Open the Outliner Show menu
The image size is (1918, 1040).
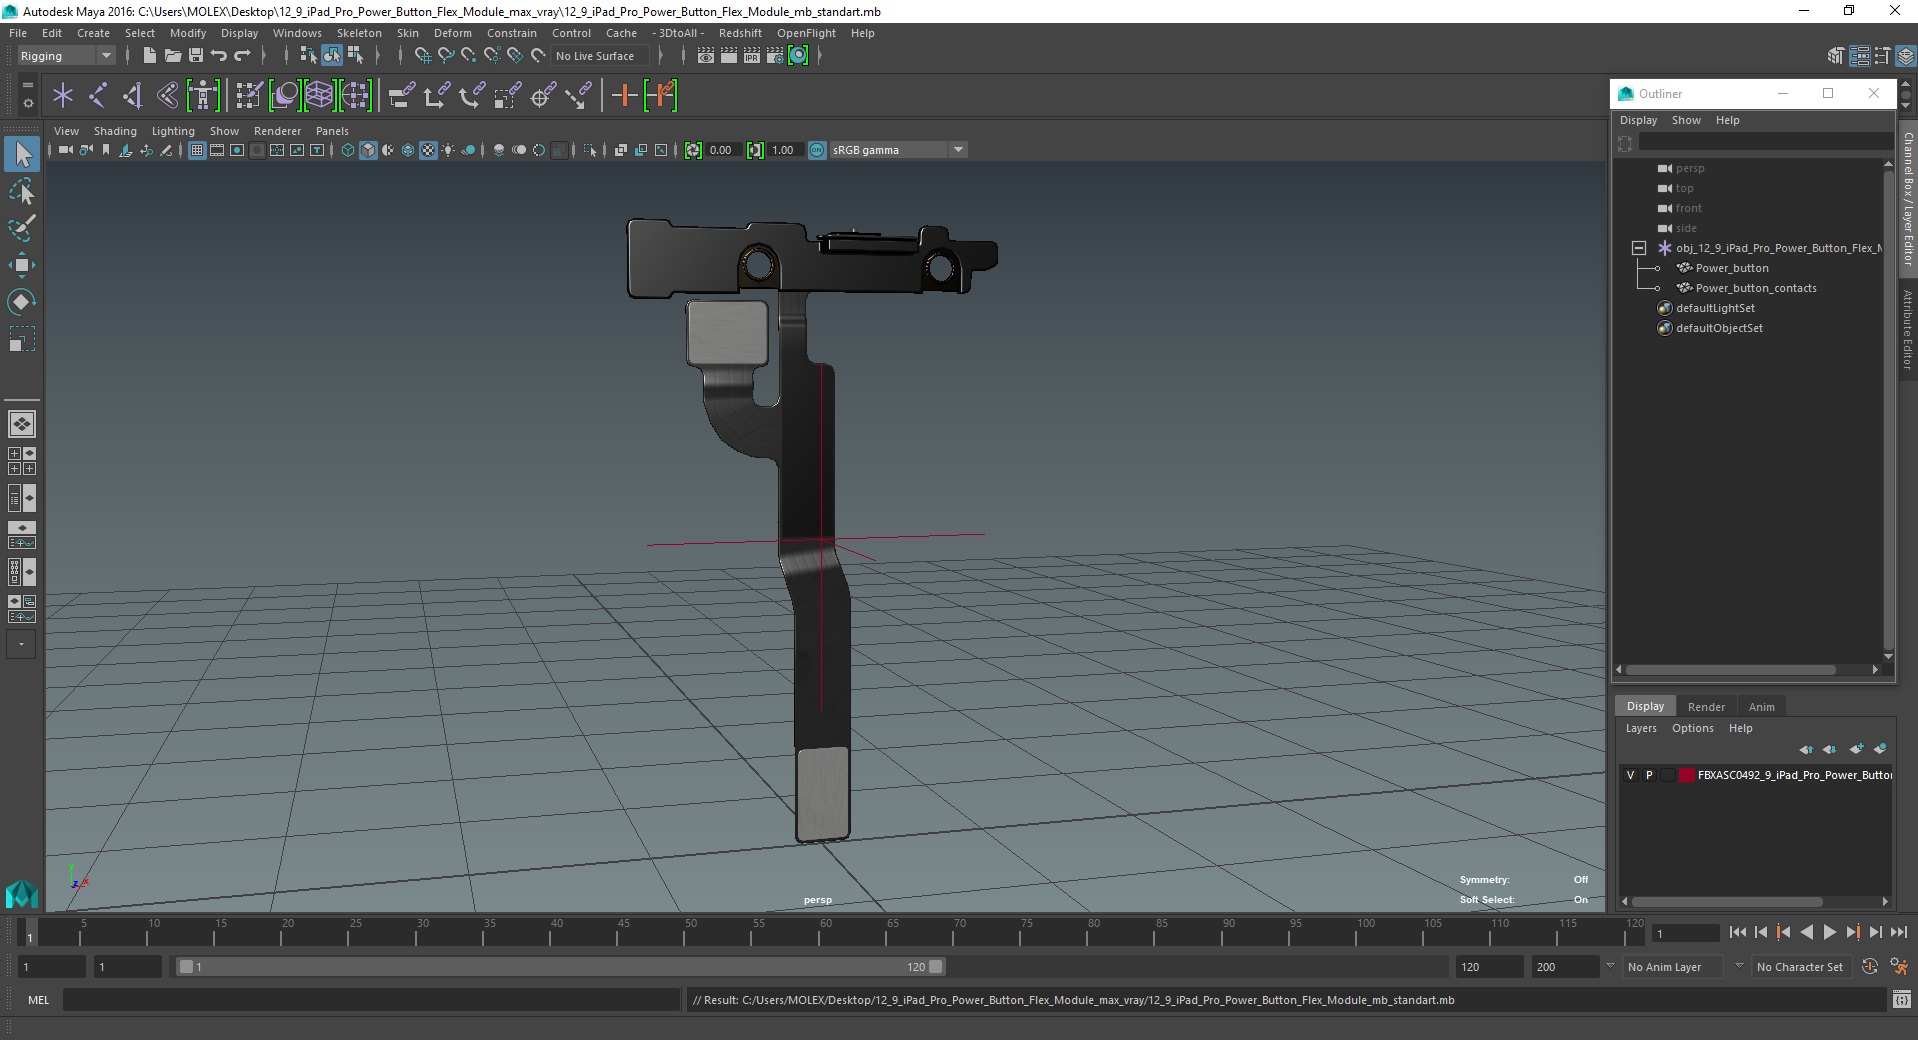[x=1686, y=120]
